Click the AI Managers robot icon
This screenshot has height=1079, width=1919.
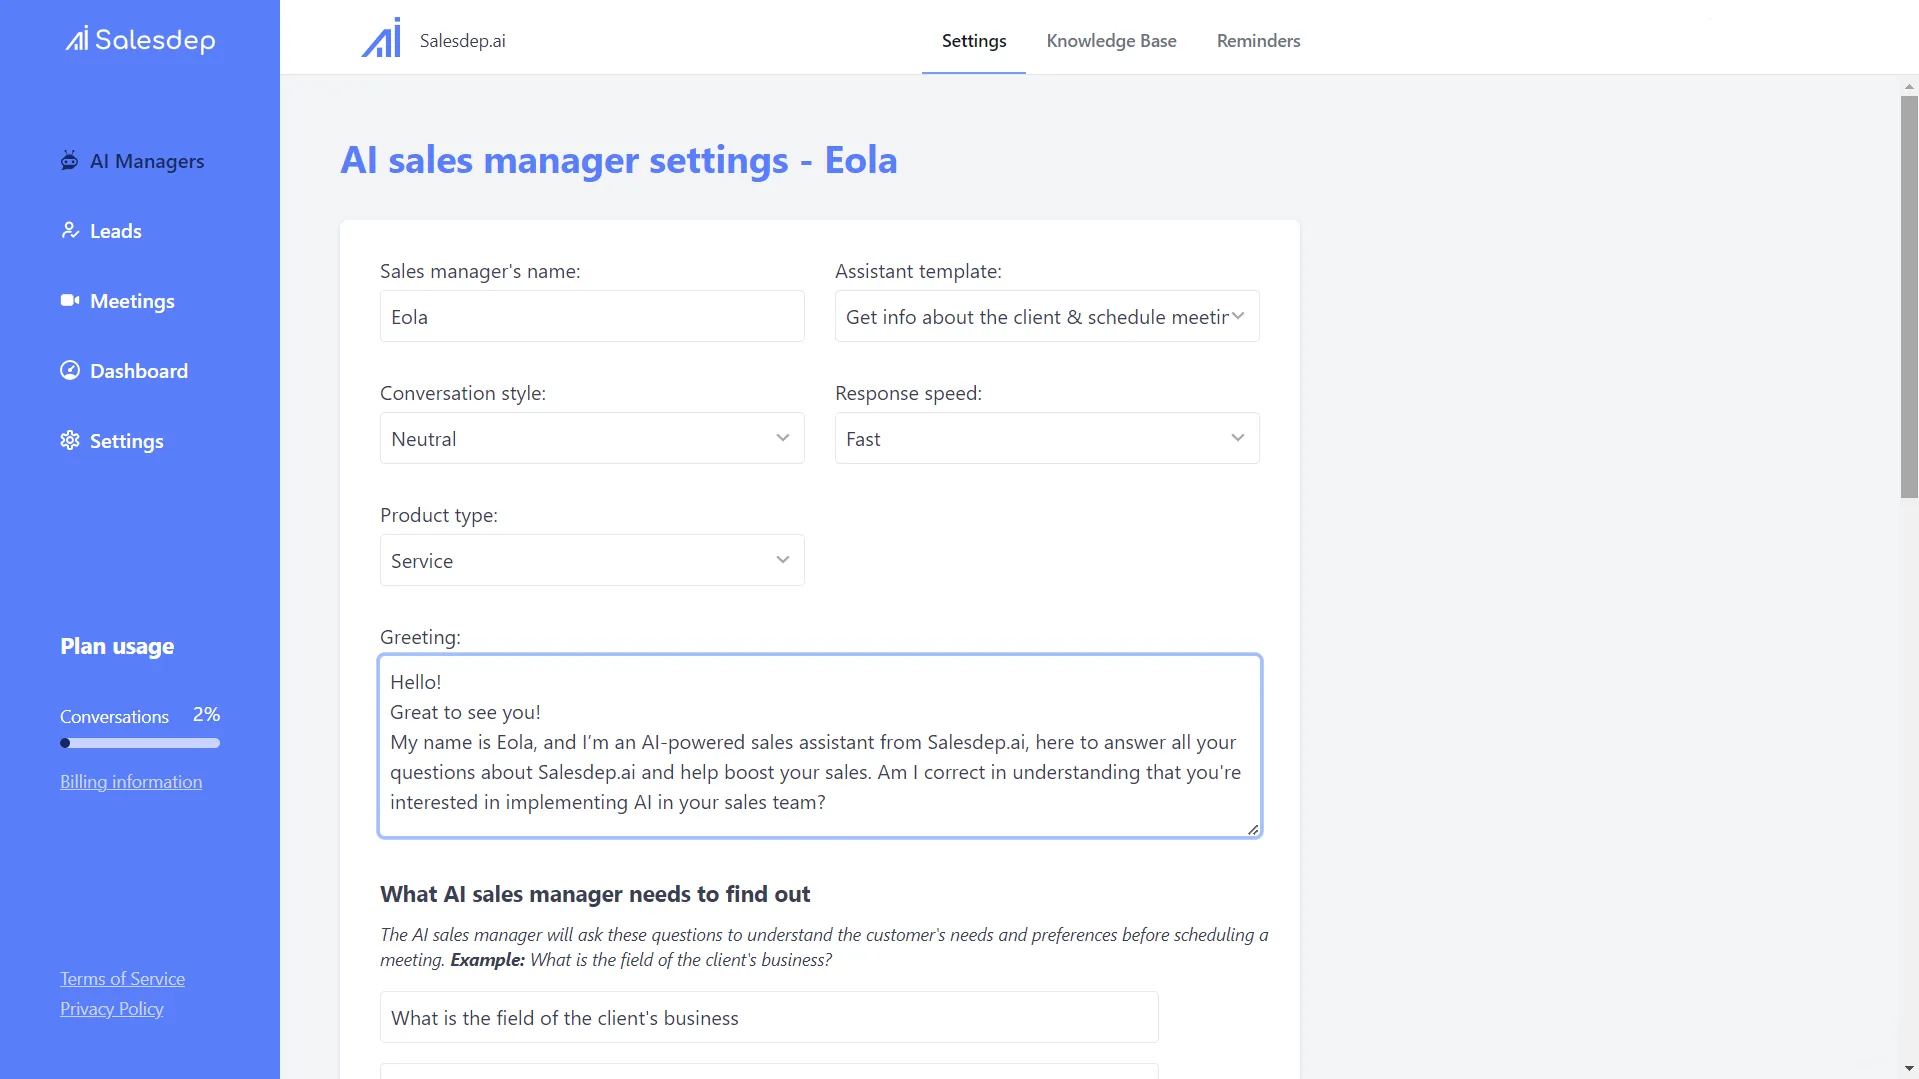point(69,161)
